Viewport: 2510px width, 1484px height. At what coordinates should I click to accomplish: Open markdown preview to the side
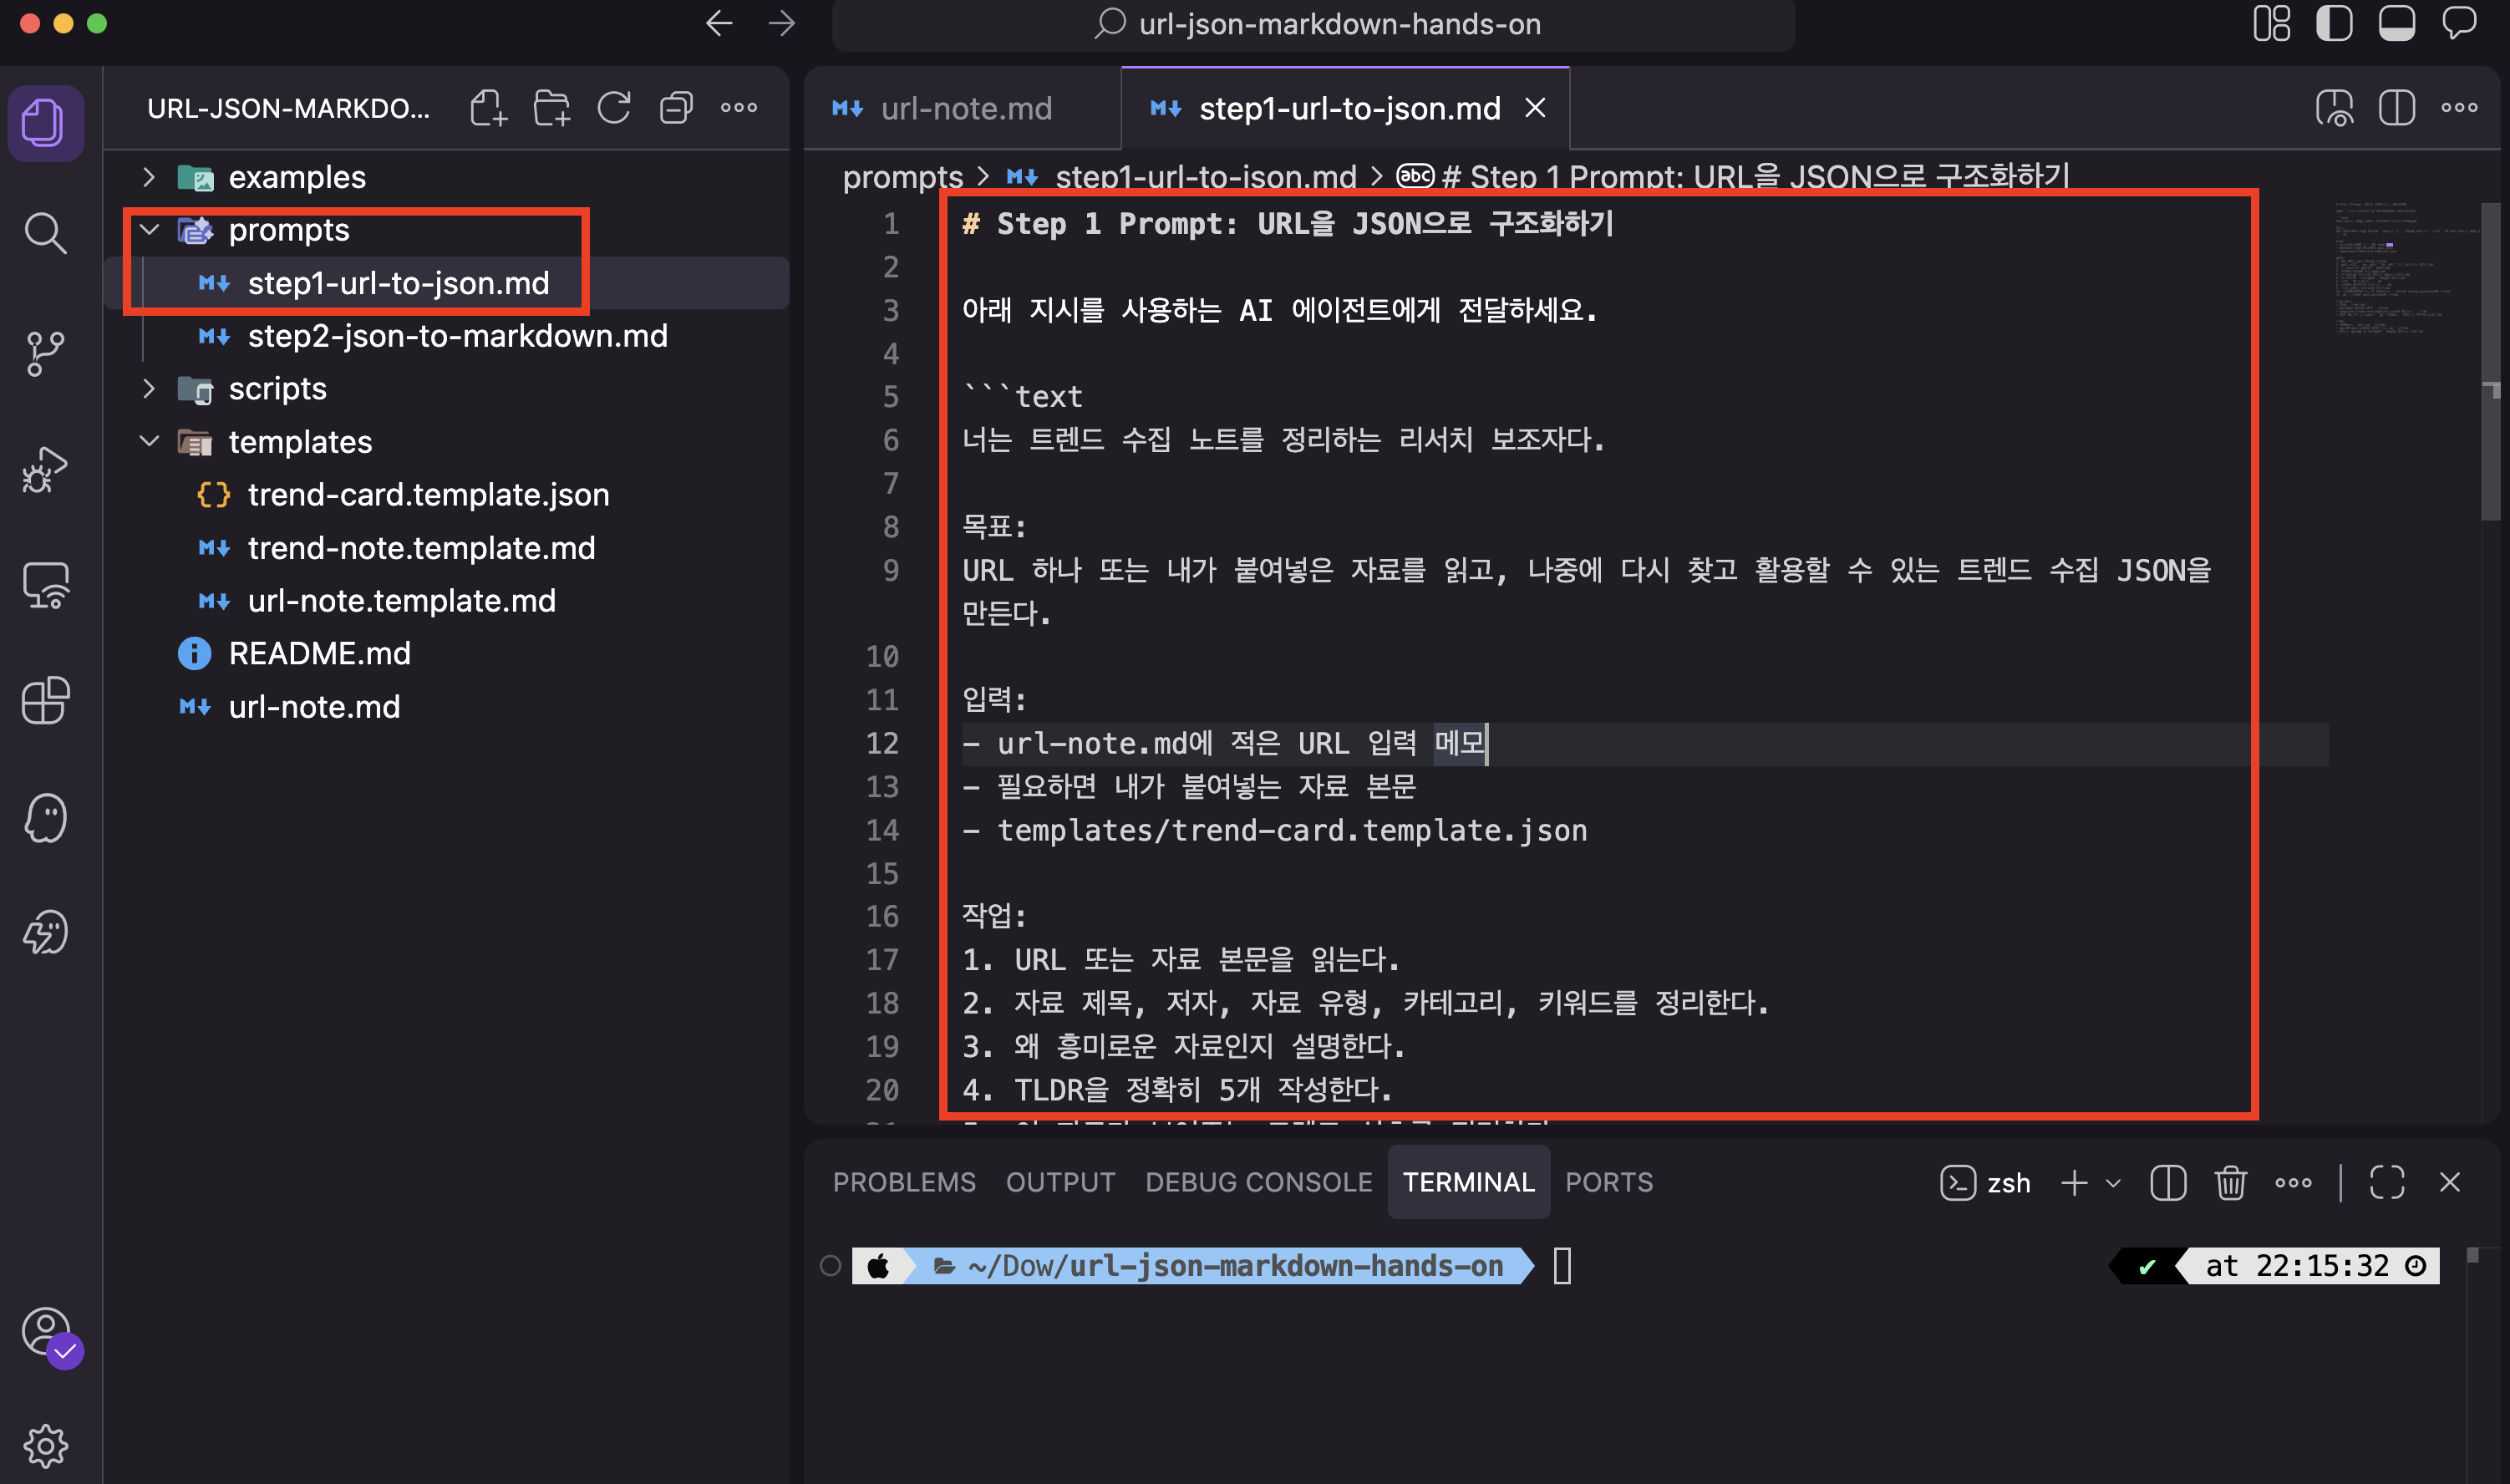coord(2334,107)
